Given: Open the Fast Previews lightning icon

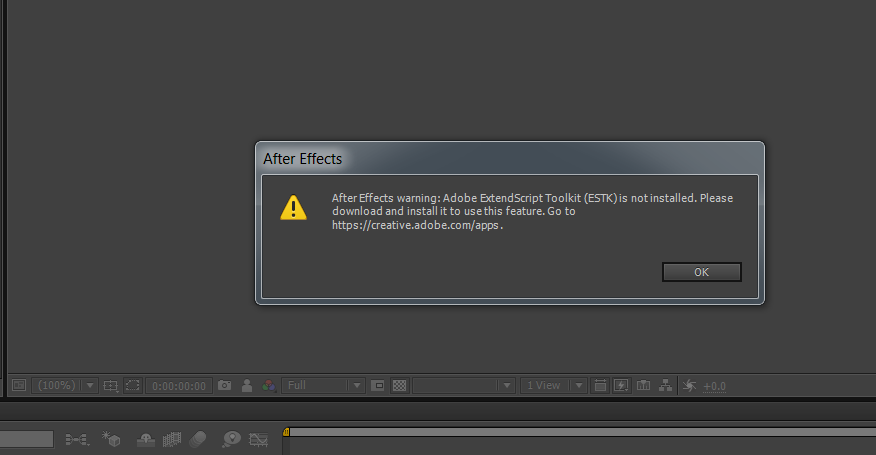Looking at the screenshot, I should coord(621,386).
